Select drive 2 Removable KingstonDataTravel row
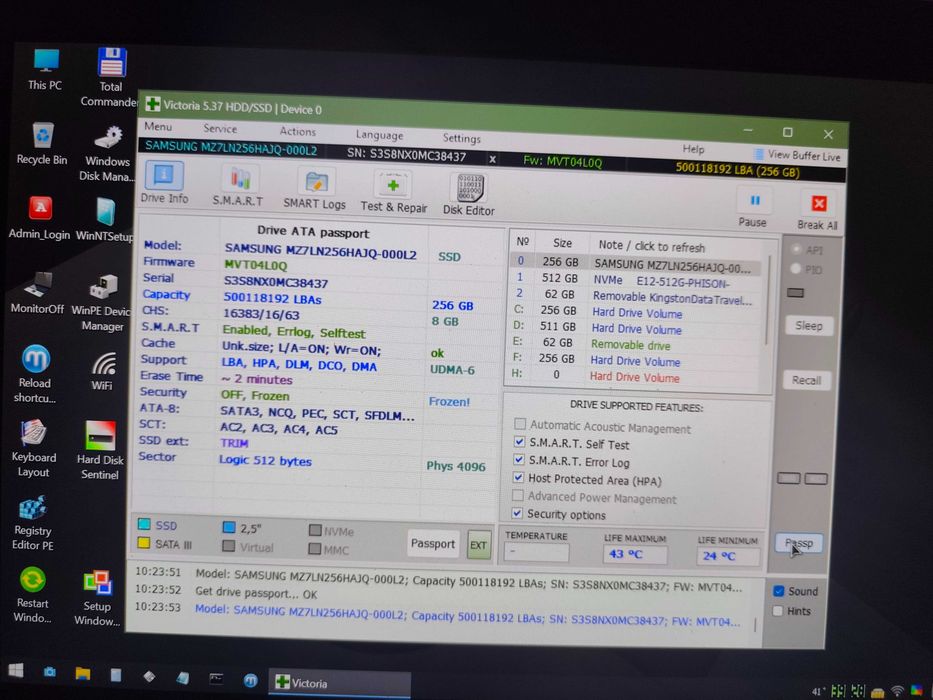This screenshot has width=933, height=700. (x=635, y=296)
